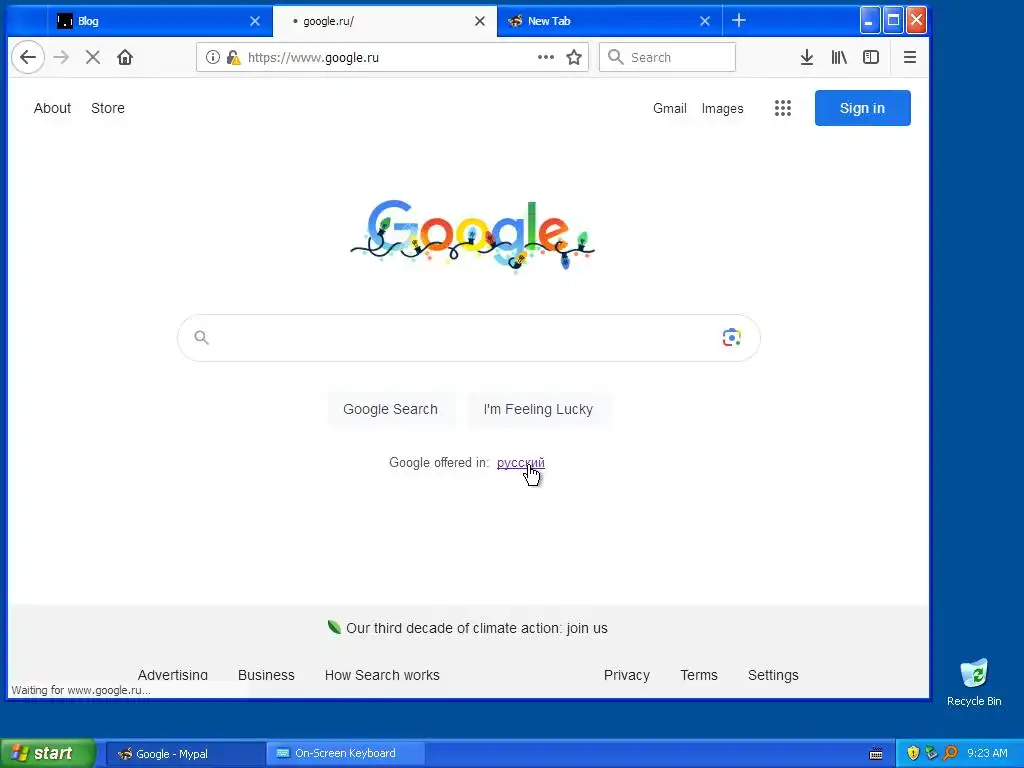Switch to the Blog tab

tap(157, 21)
